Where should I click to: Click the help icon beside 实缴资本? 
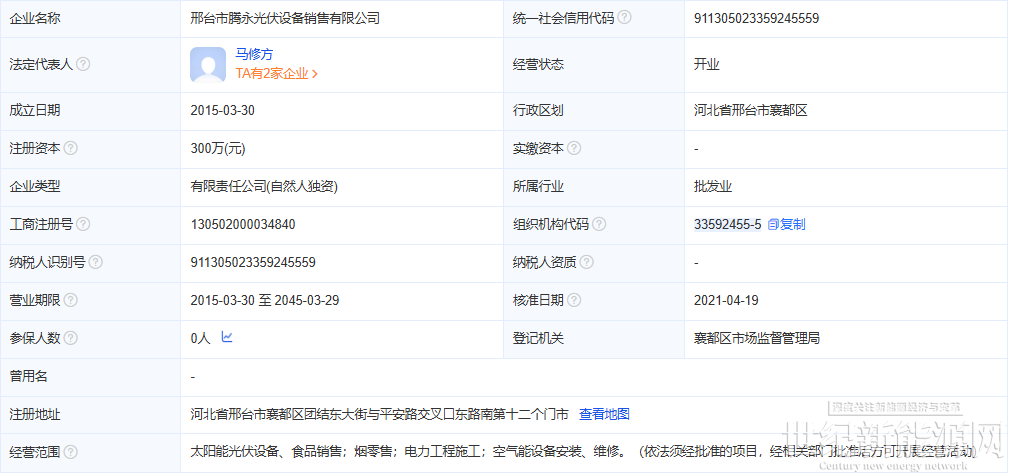(x=574, y=148)
